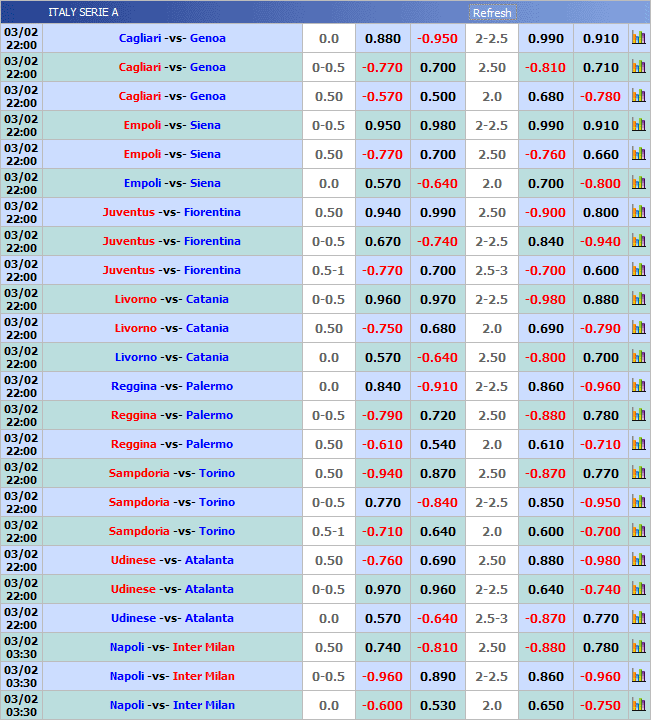Click the Refresh button in header
651x720 pixels.
491,13
